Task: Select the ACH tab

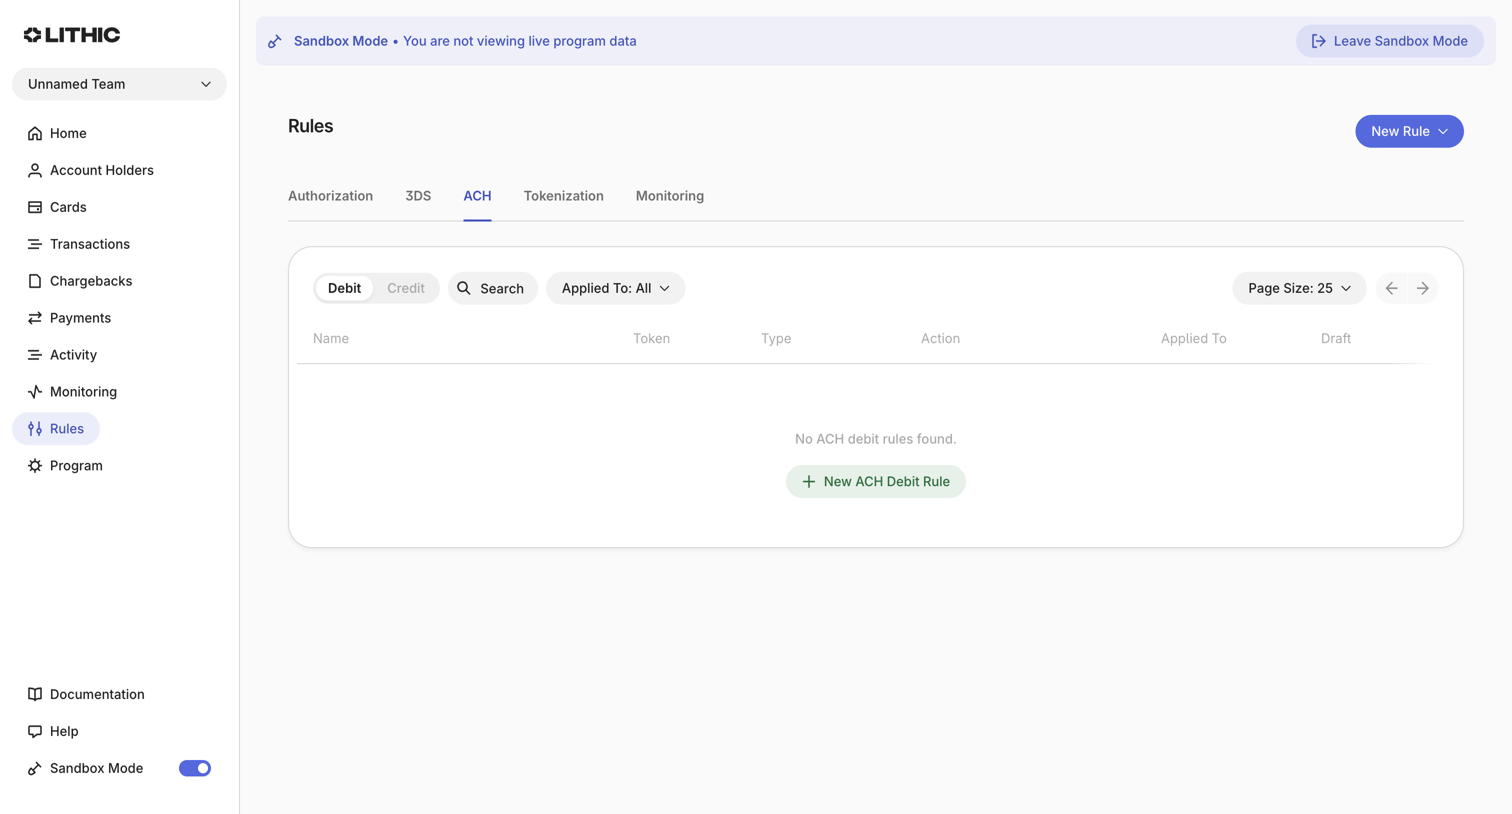Action: coord(477,196)
